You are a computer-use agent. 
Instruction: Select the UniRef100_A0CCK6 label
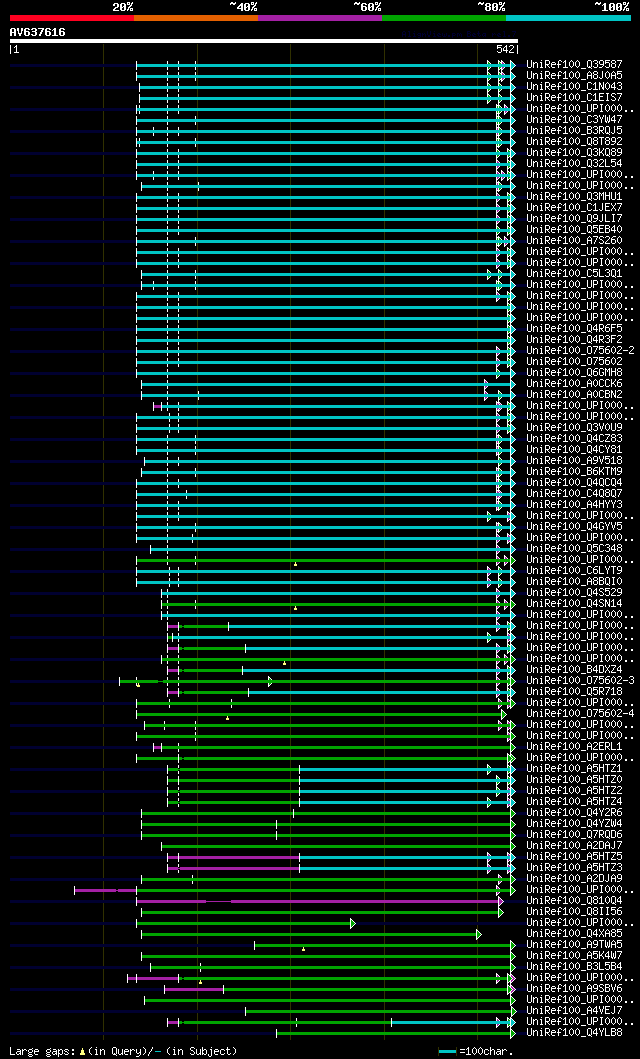tap(575, 384)
